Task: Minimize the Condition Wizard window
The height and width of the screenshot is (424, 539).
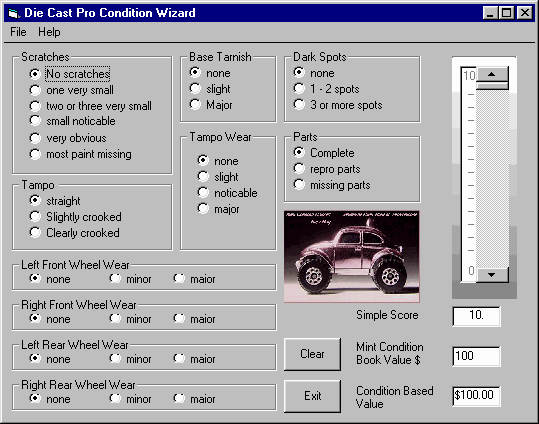Action: [491, 13]
